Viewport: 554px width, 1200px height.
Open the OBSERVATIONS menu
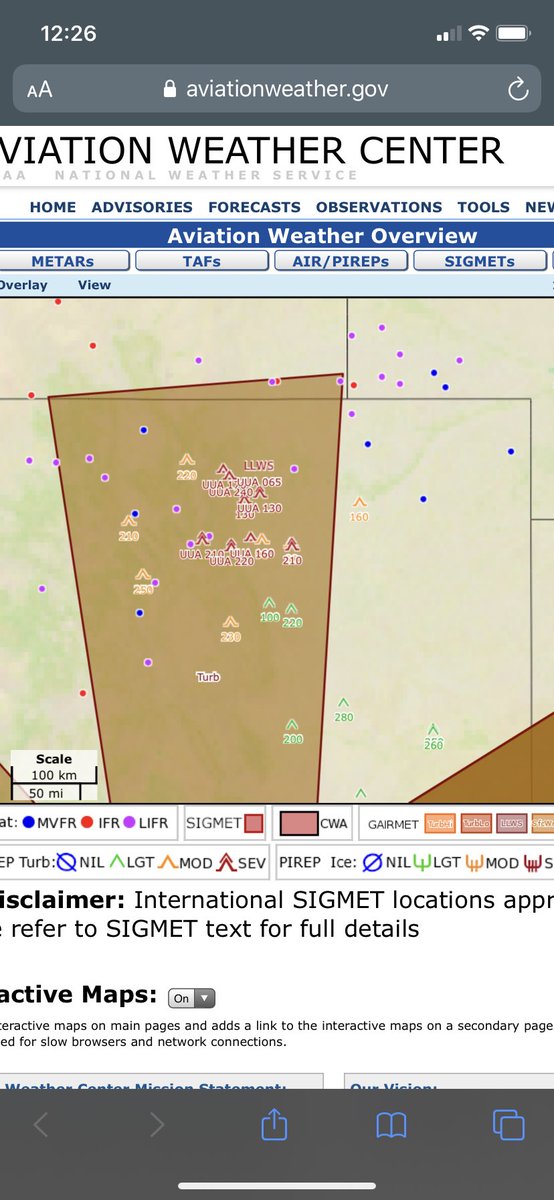(379, 207)
